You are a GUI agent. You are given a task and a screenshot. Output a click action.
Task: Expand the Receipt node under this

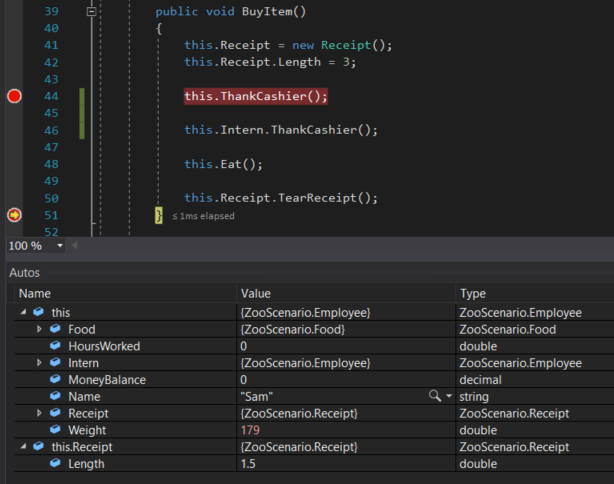tap(39, 413)
